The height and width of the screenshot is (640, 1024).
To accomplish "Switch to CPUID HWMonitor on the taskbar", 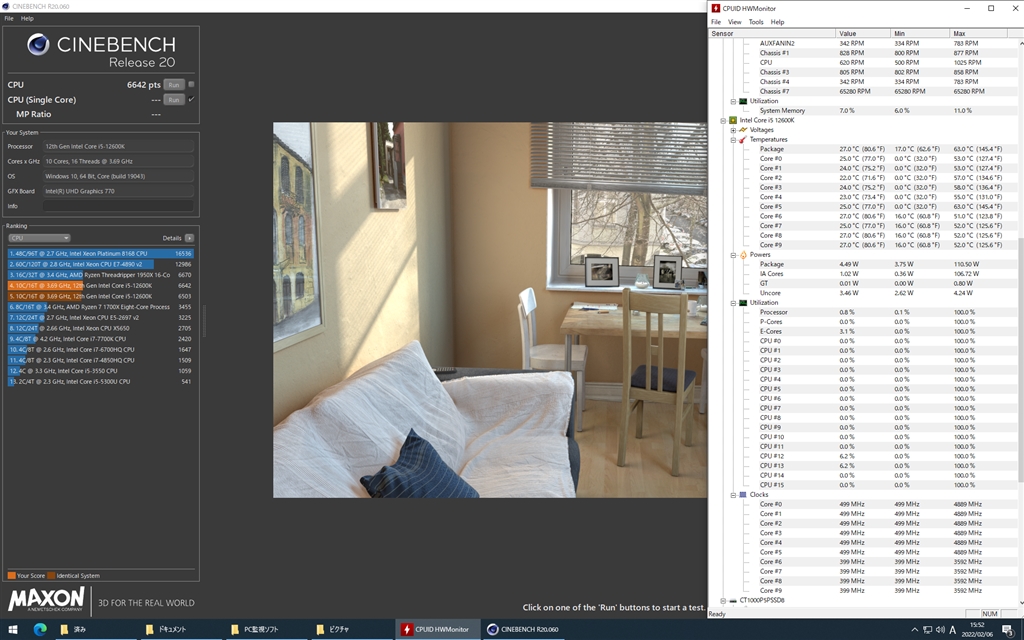I will click(x=437, y=629).
